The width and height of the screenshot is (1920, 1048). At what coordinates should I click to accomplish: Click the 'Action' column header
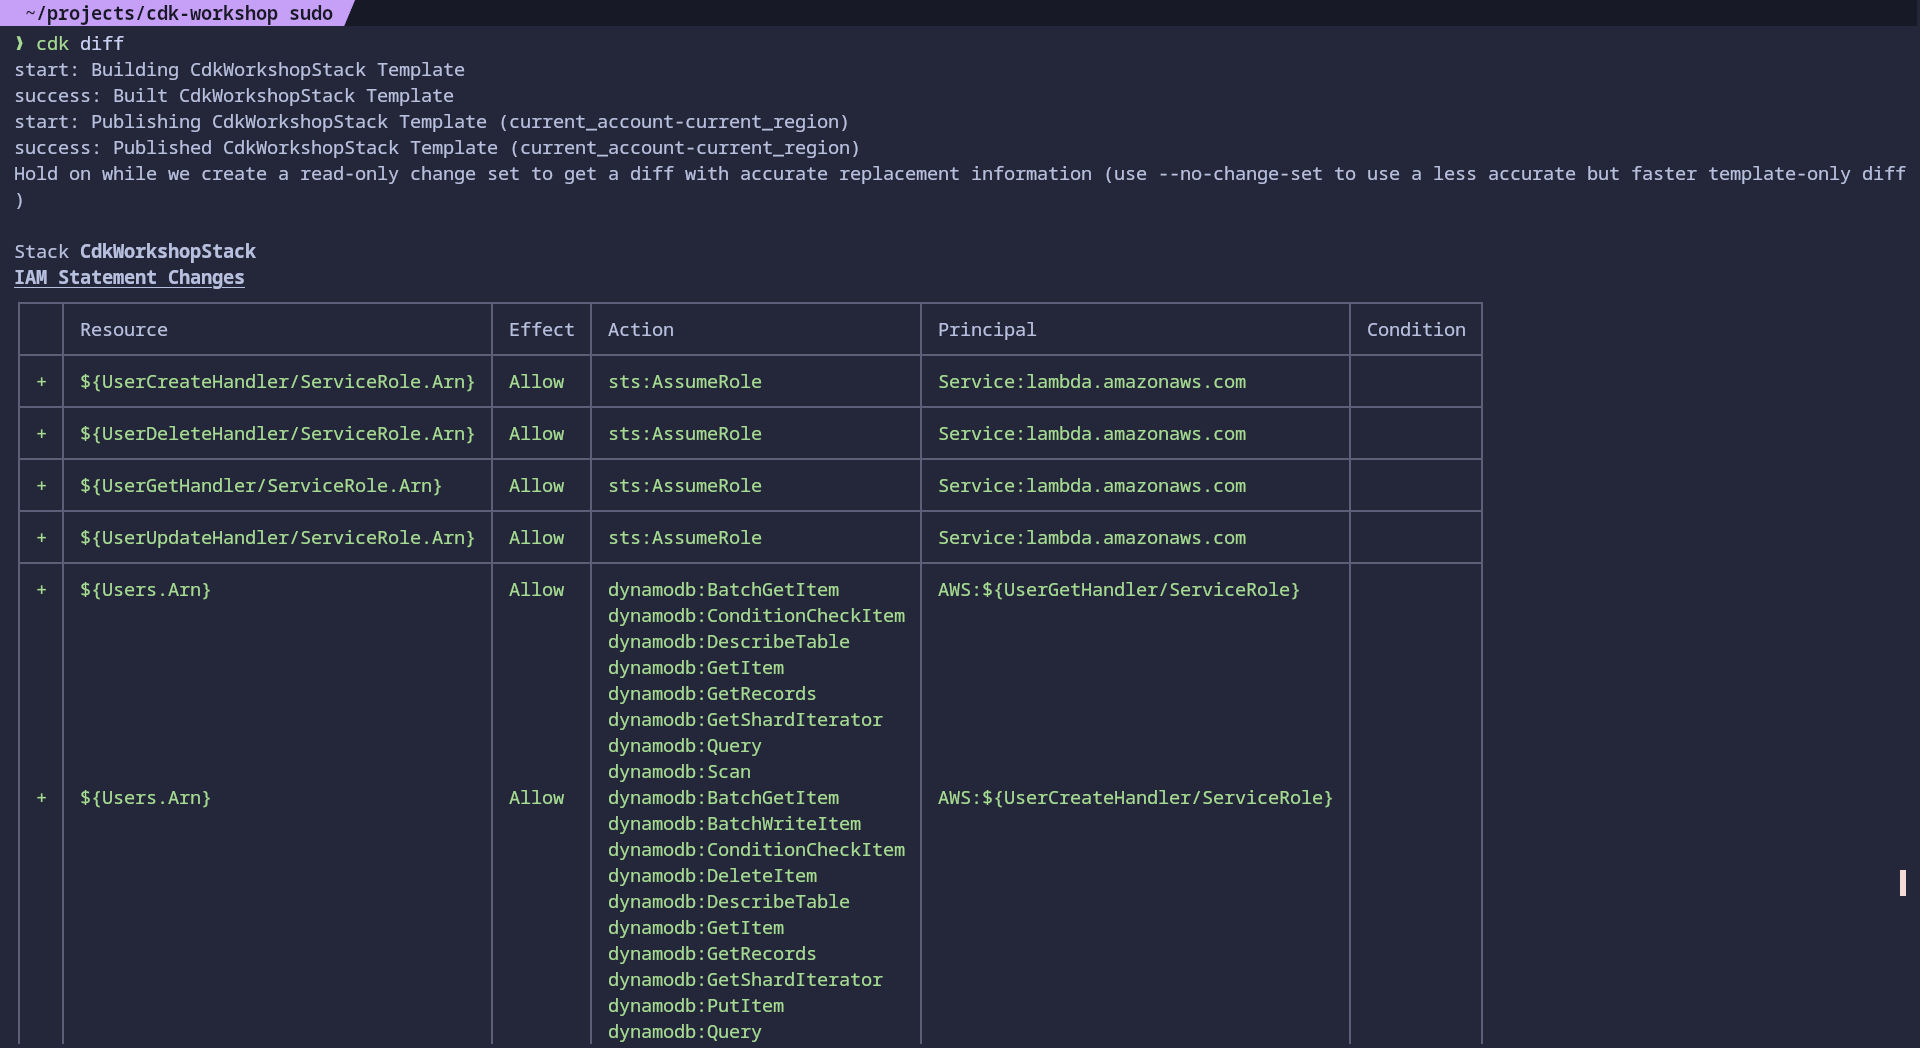(641, 330)
